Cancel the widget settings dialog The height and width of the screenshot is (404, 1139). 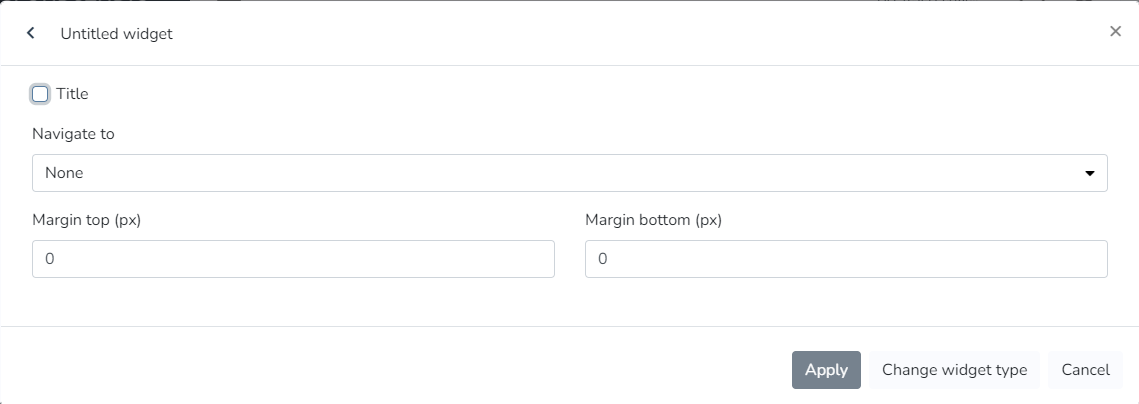click(1085, 370)
